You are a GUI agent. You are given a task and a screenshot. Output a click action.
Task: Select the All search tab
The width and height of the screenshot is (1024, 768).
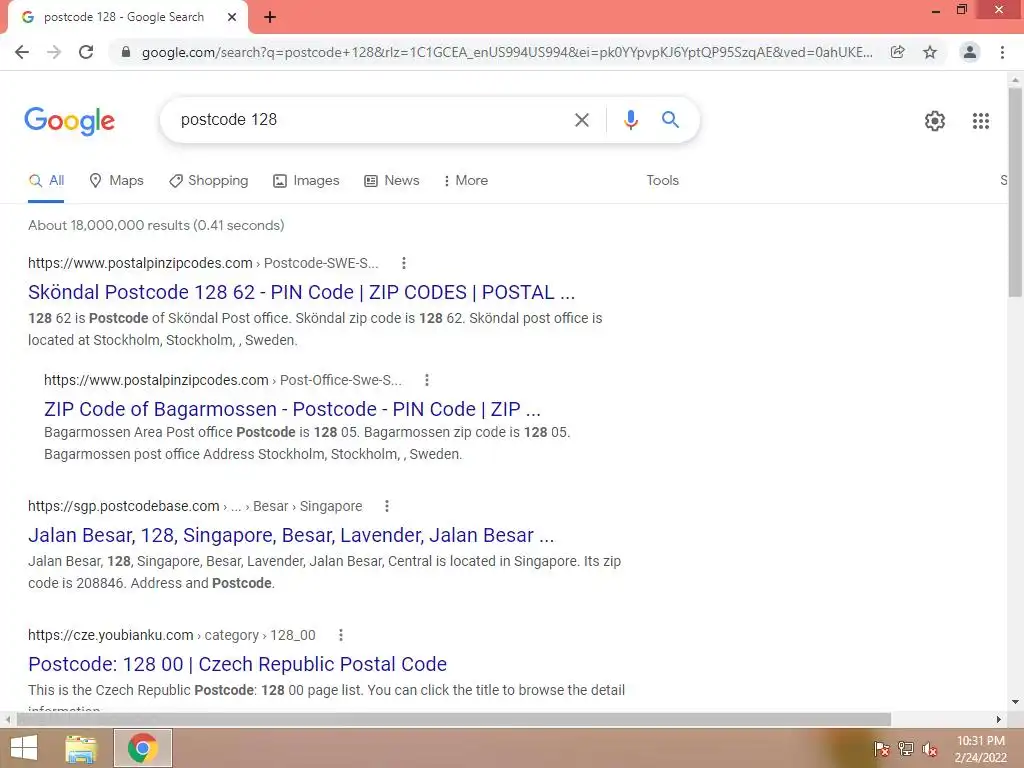pyautogui.click(x=46, y=181)
